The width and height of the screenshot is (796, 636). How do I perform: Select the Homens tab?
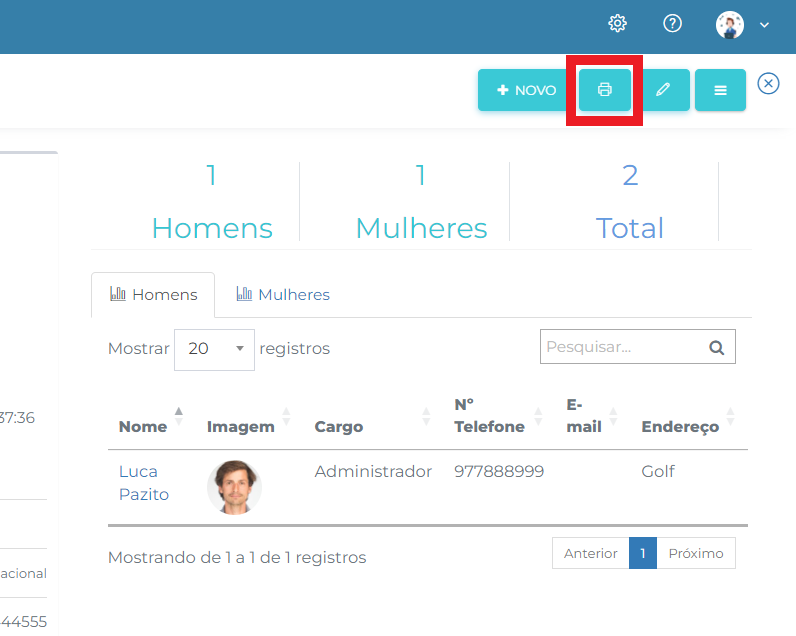(x=153, y=295)
